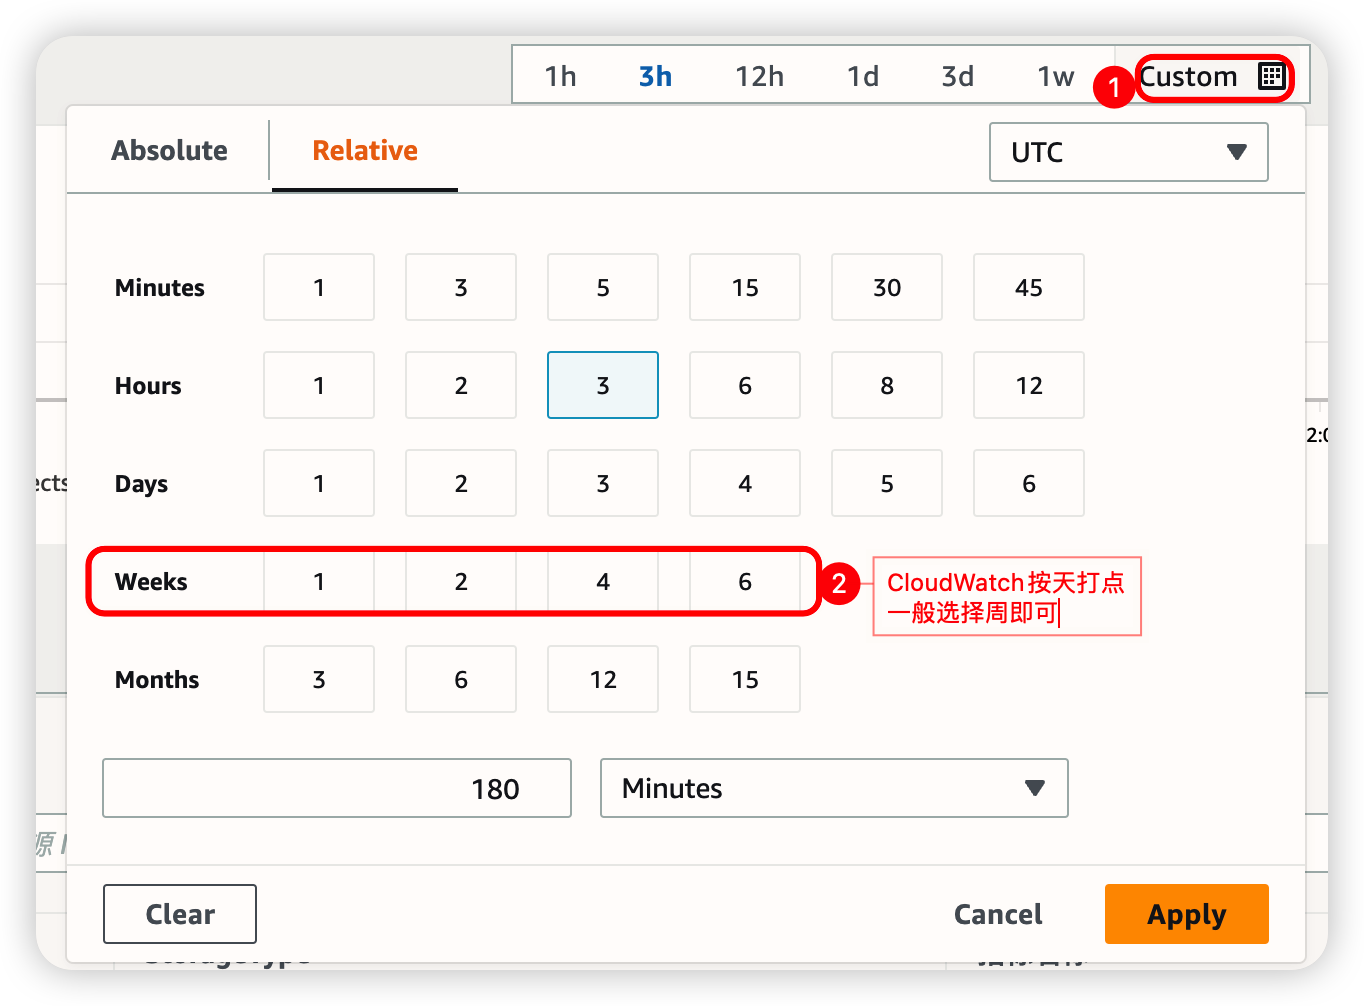Choose 45 Minutes relative option
This screenshot has width=1364, height=1006.
(1029, 287)
